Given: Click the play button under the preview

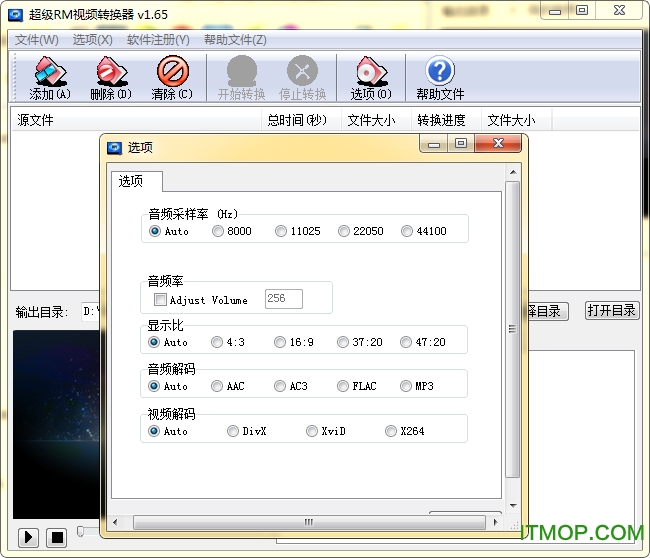Looking at the screenshot, I should click(28, 537).
